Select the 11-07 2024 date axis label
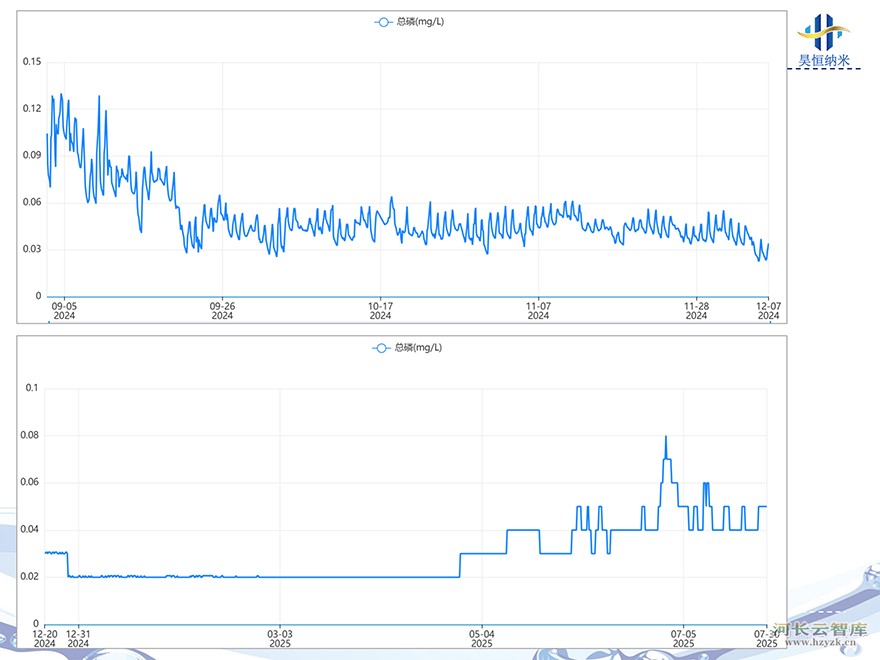 pos(538,311)
